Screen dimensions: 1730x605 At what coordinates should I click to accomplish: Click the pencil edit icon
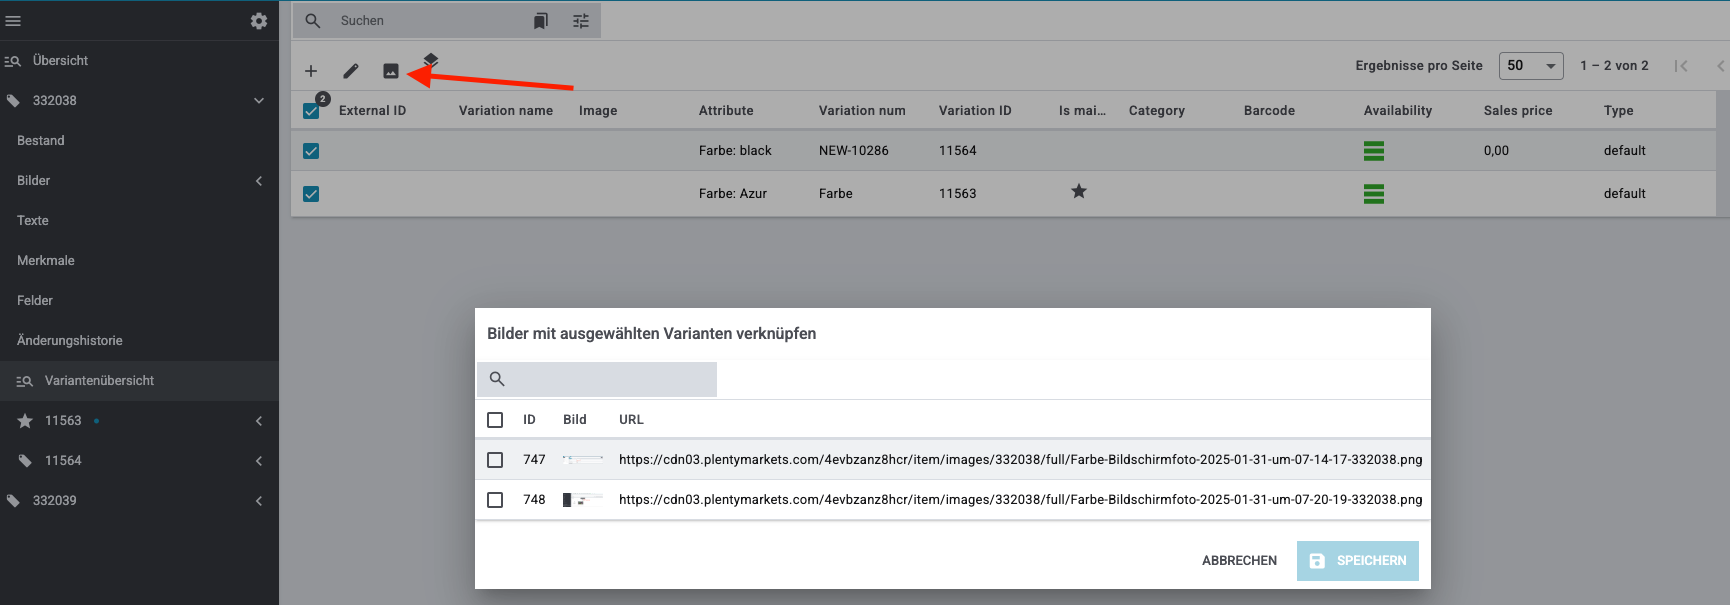pyautogui.click(x=351, y=71)
